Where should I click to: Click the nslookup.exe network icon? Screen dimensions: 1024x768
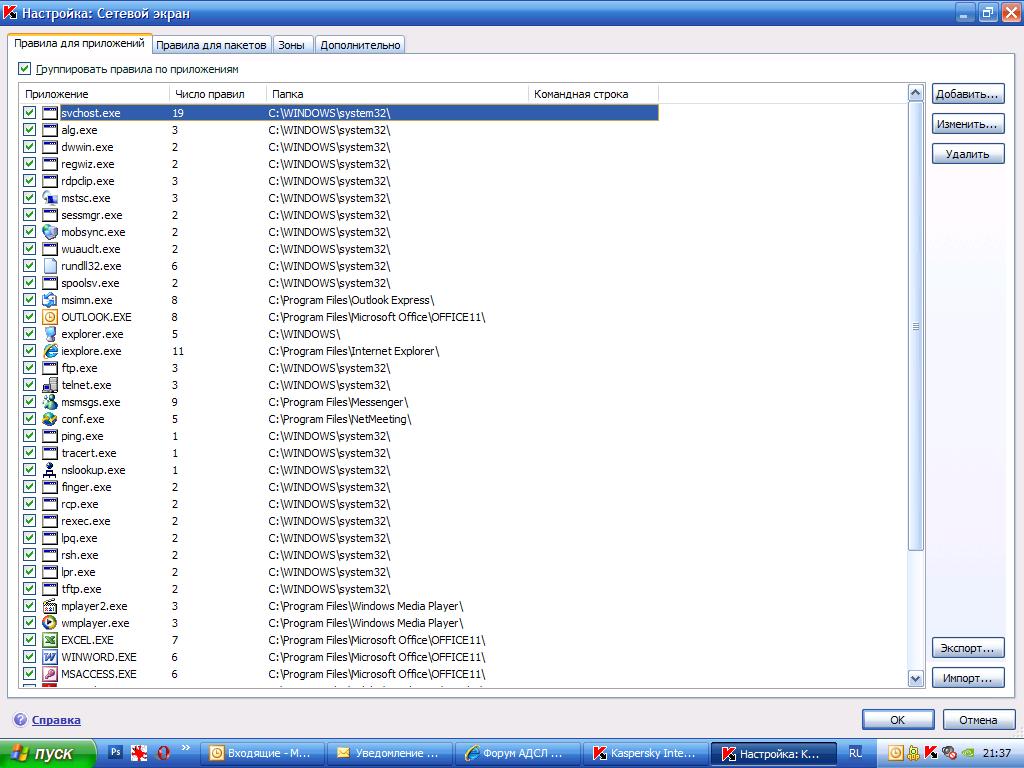point(50,470)
